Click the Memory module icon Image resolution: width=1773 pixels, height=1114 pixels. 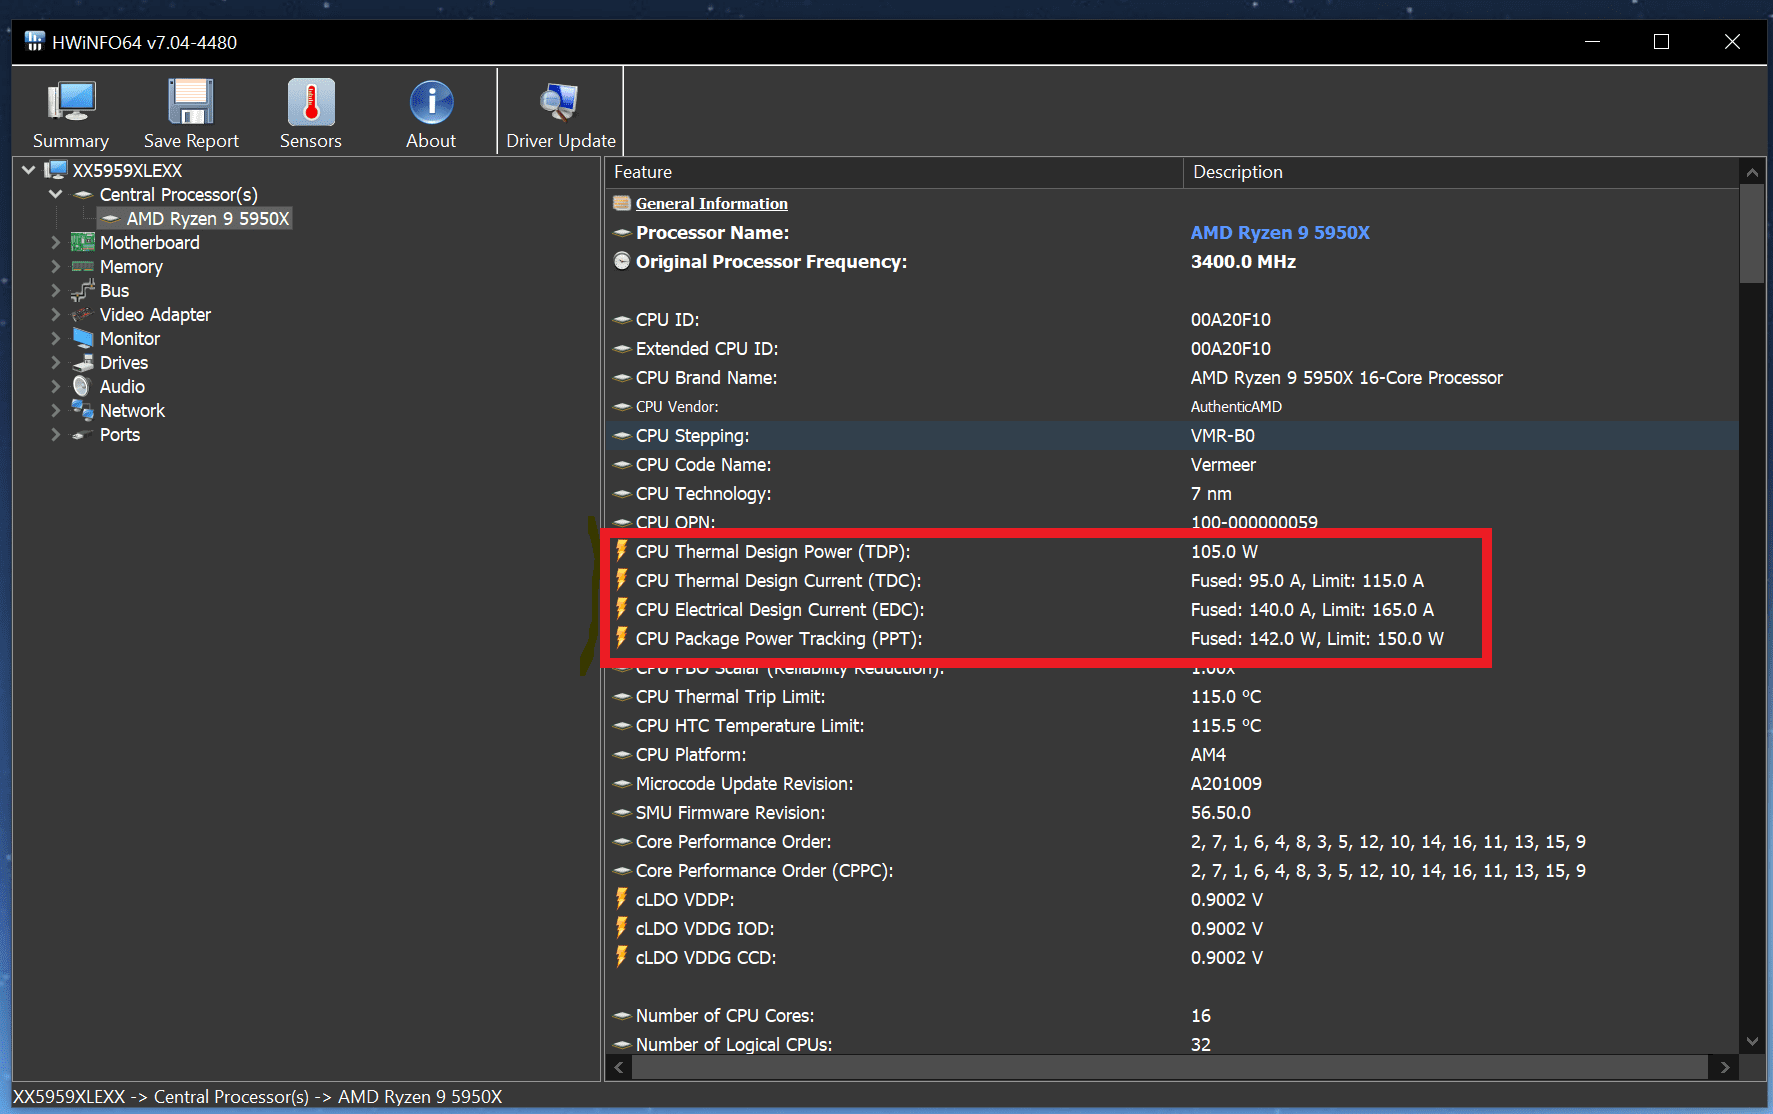click(x=83, y=267)
